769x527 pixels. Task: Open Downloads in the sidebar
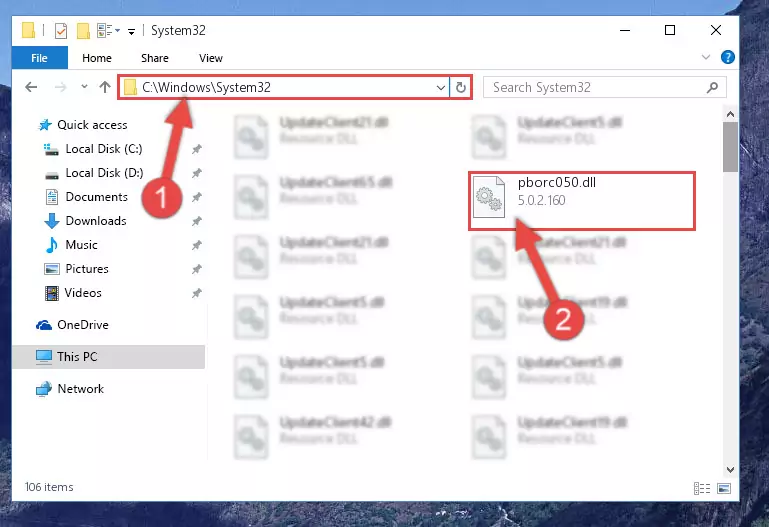click(96, 221)
